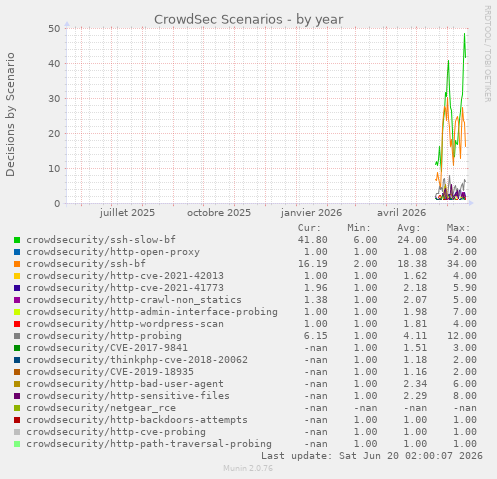Click the http-cve-2021-41773 max value 5.90
This screenshot has width=497, height=479.
click(465, 288)
